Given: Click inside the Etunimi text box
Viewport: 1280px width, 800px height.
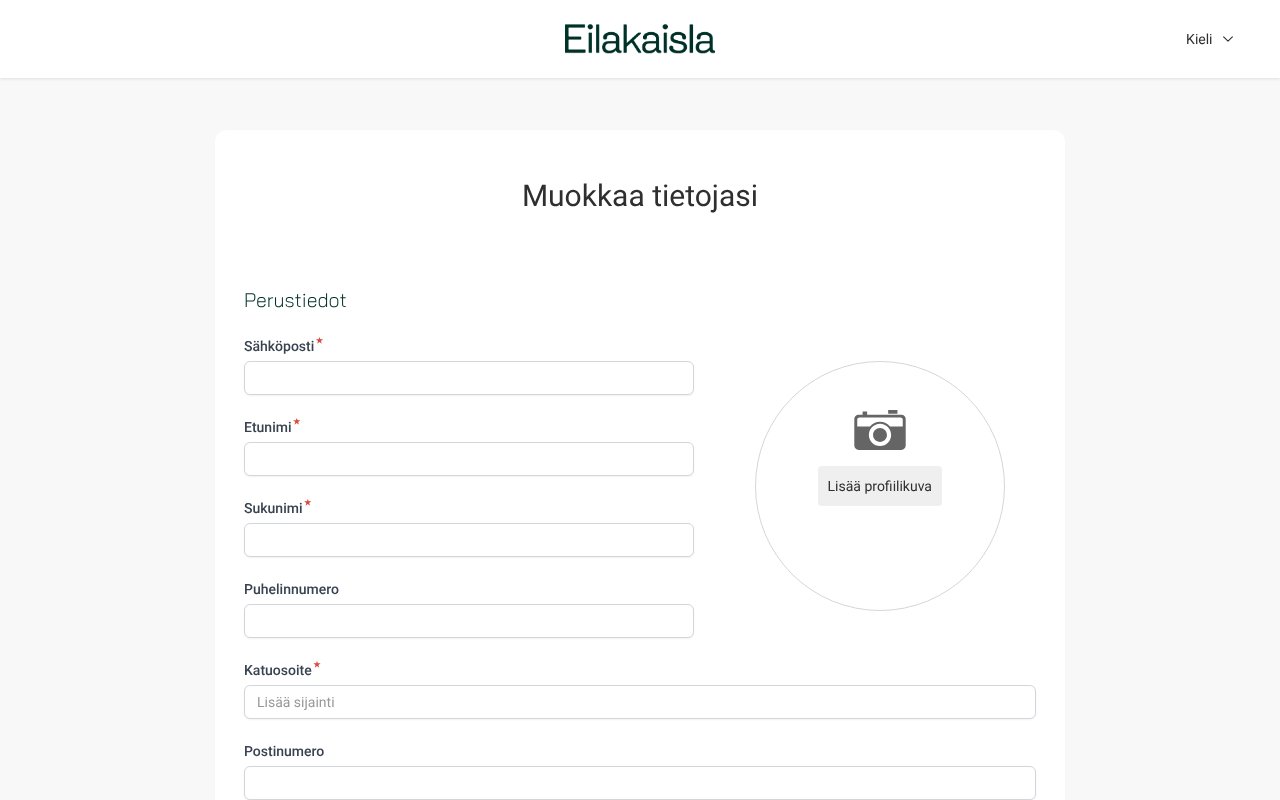Looking at the screenshot, I should [x=469, y=459].
